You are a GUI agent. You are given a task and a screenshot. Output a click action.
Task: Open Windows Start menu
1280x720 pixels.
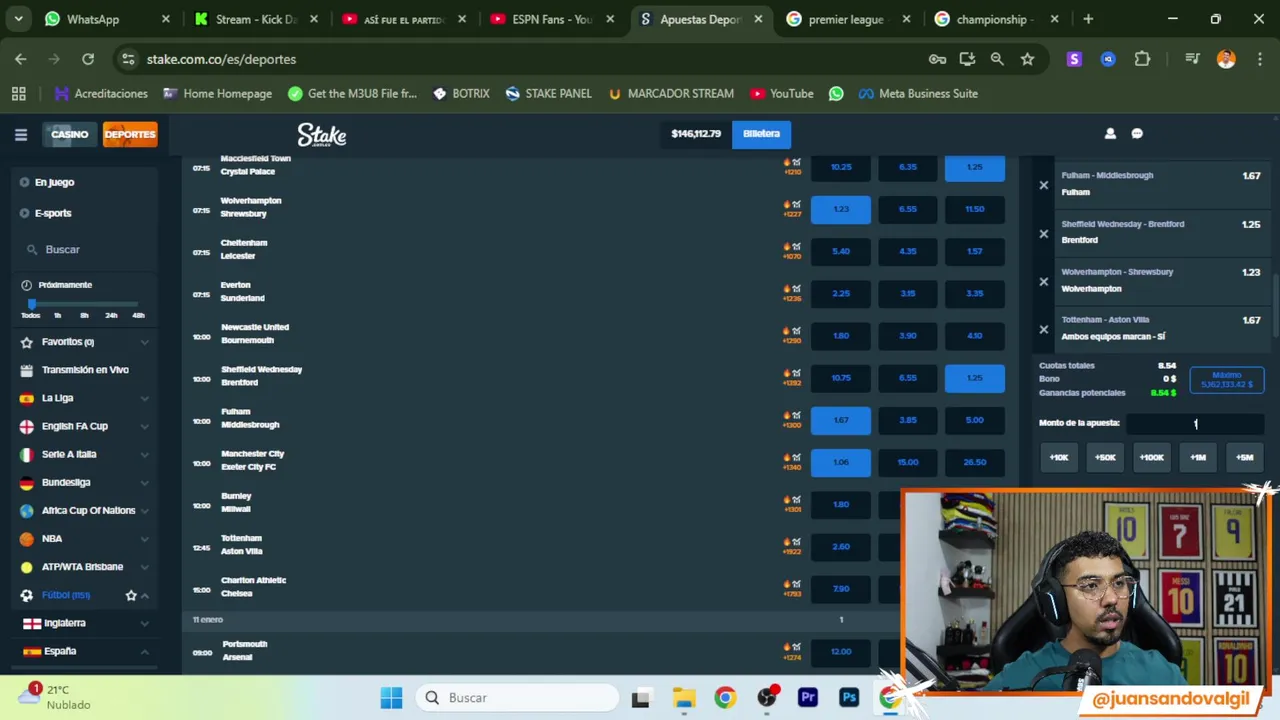pyautogui.click(x=391, y=698)
